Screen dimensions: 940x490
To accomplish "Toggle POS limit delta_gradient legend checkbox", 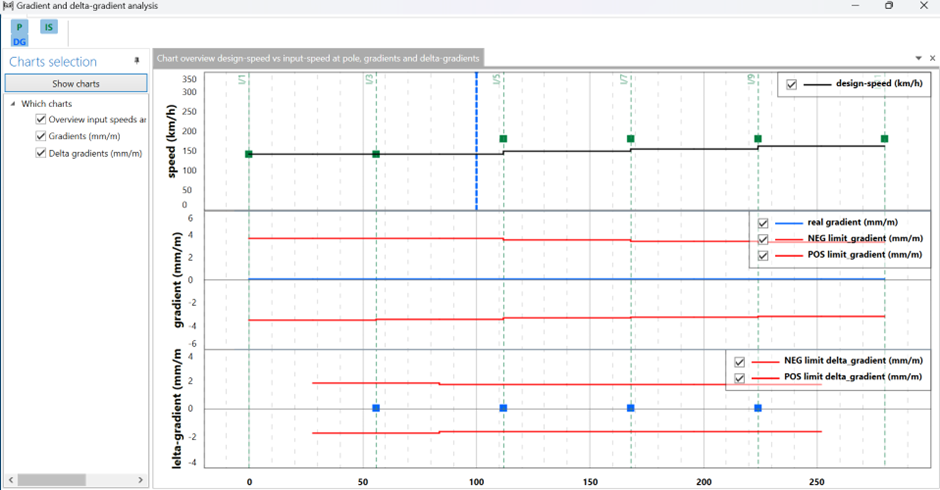I will coord(740,378).
